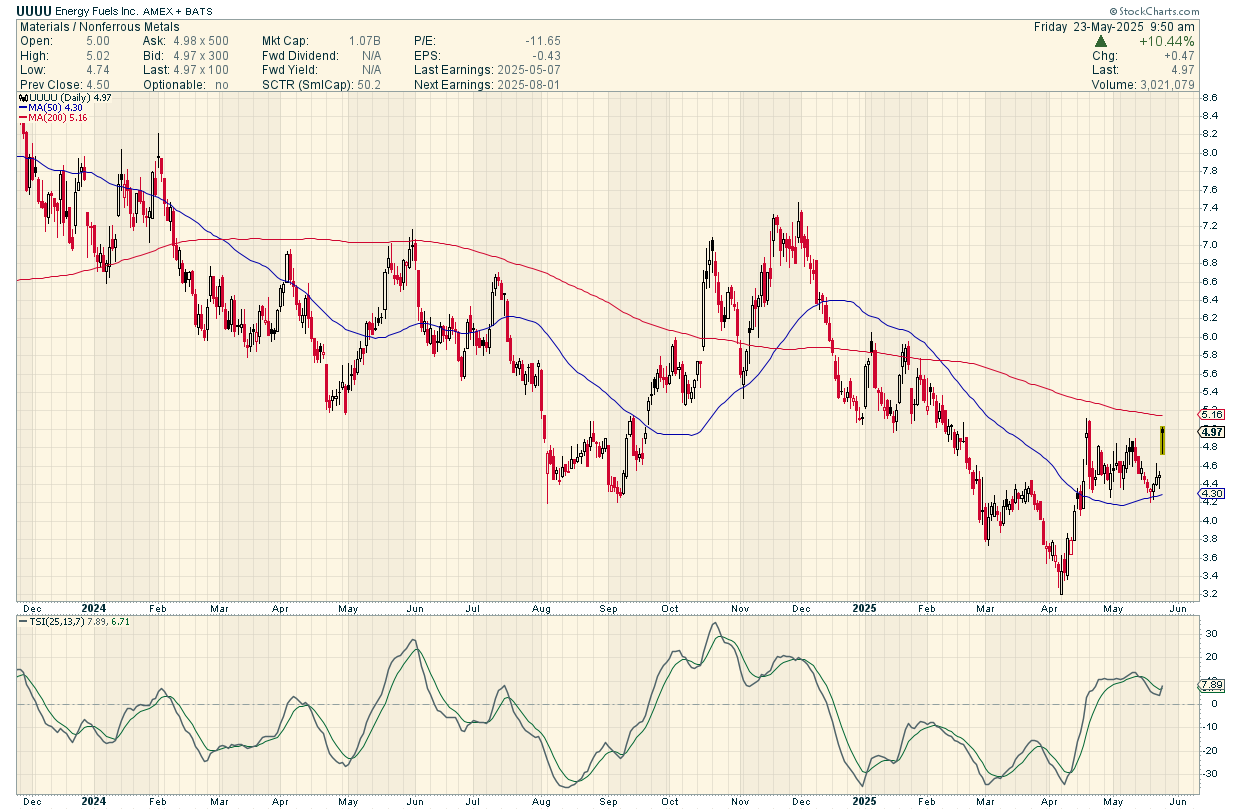Click the UUUU ticker symbol title

click(x=33, y=10)
